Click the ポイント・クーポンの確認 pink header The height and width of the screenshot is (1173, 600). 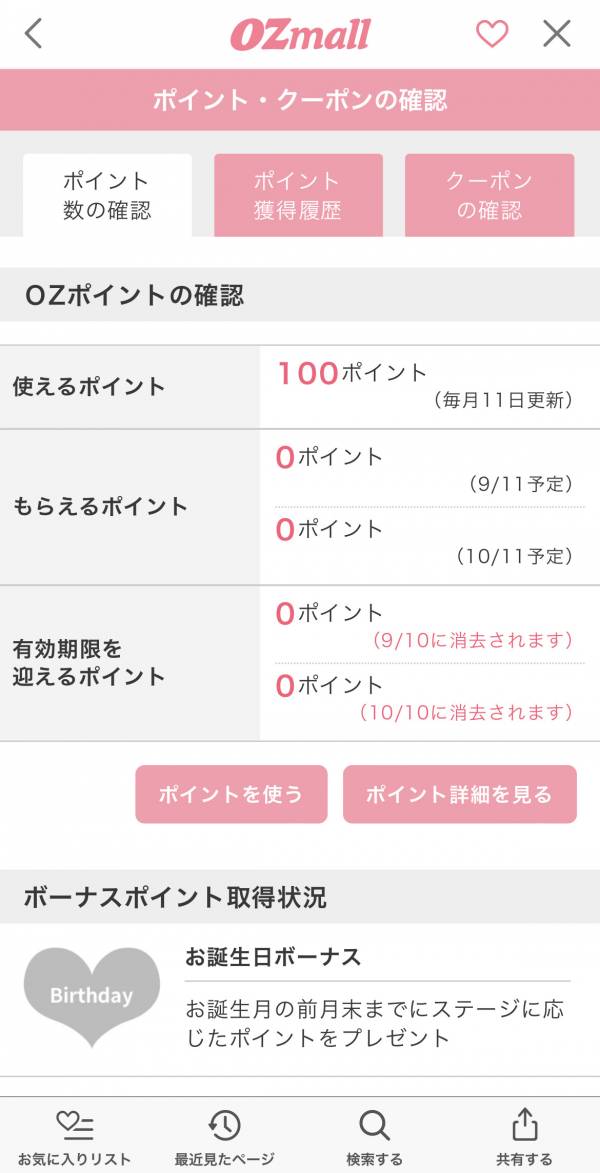pyautogui.click(x=300, y=100)
